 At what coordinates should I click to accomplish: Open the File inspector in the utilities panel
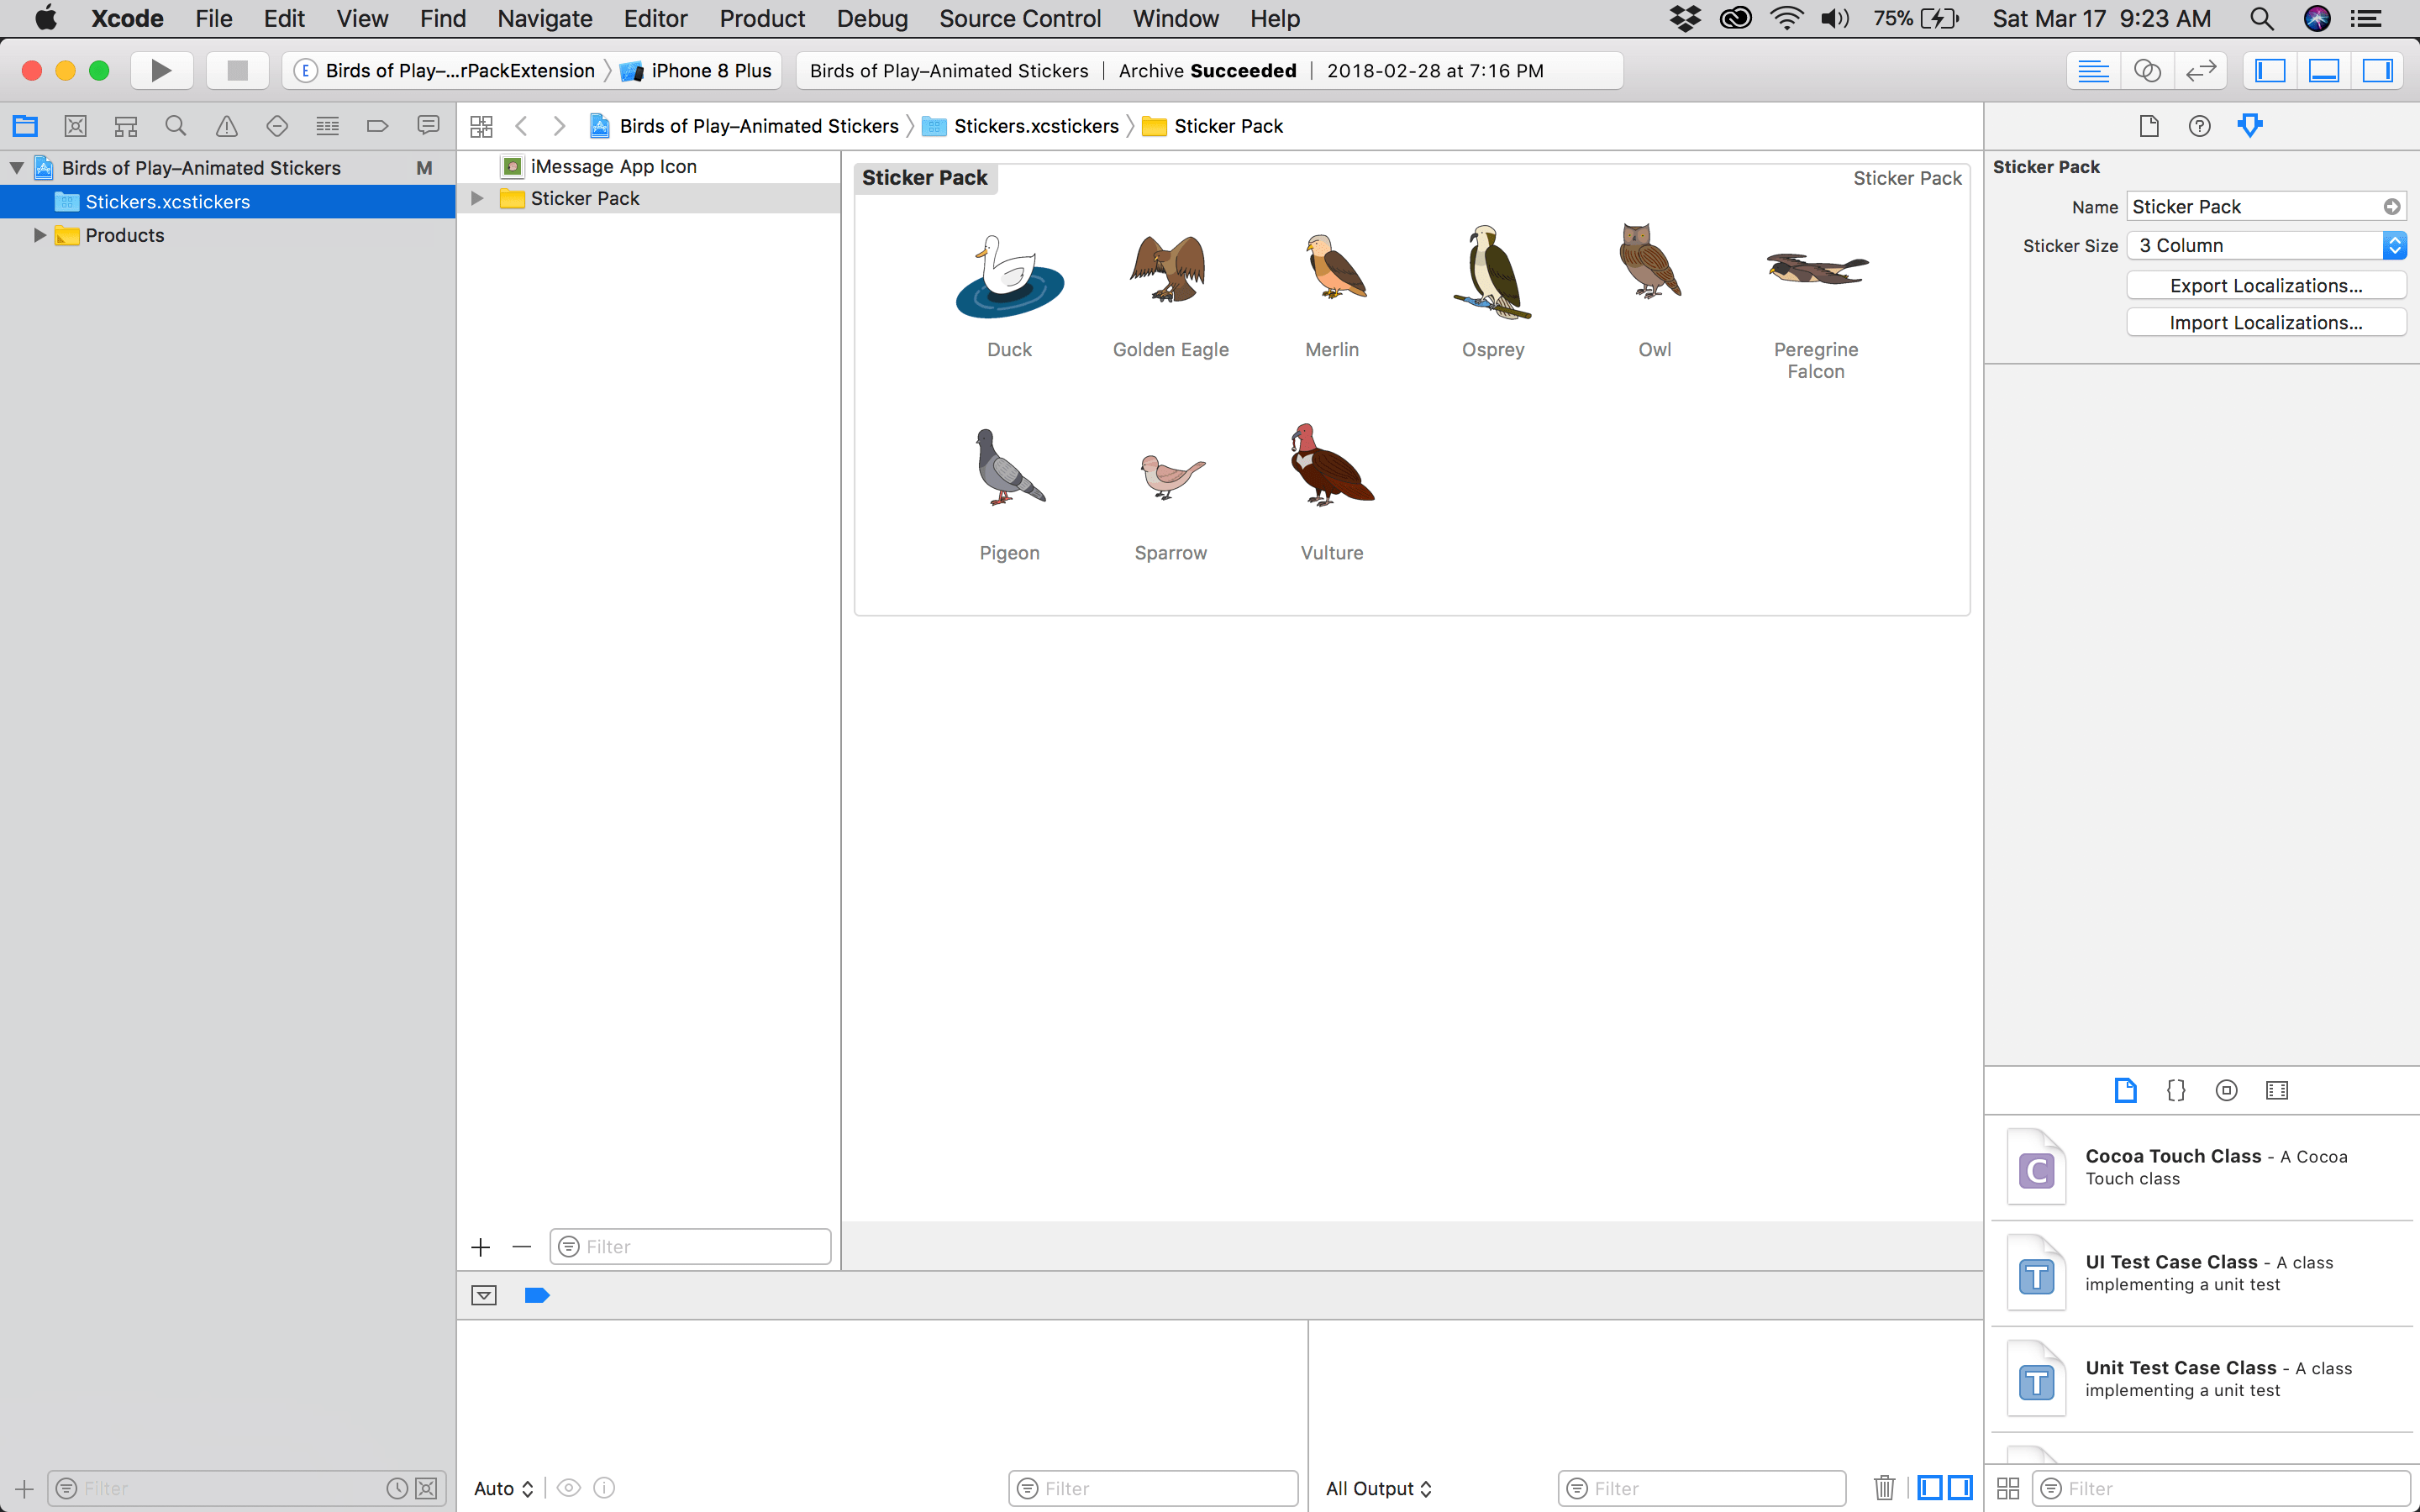pyautogui.click(x=2148, y=125)
